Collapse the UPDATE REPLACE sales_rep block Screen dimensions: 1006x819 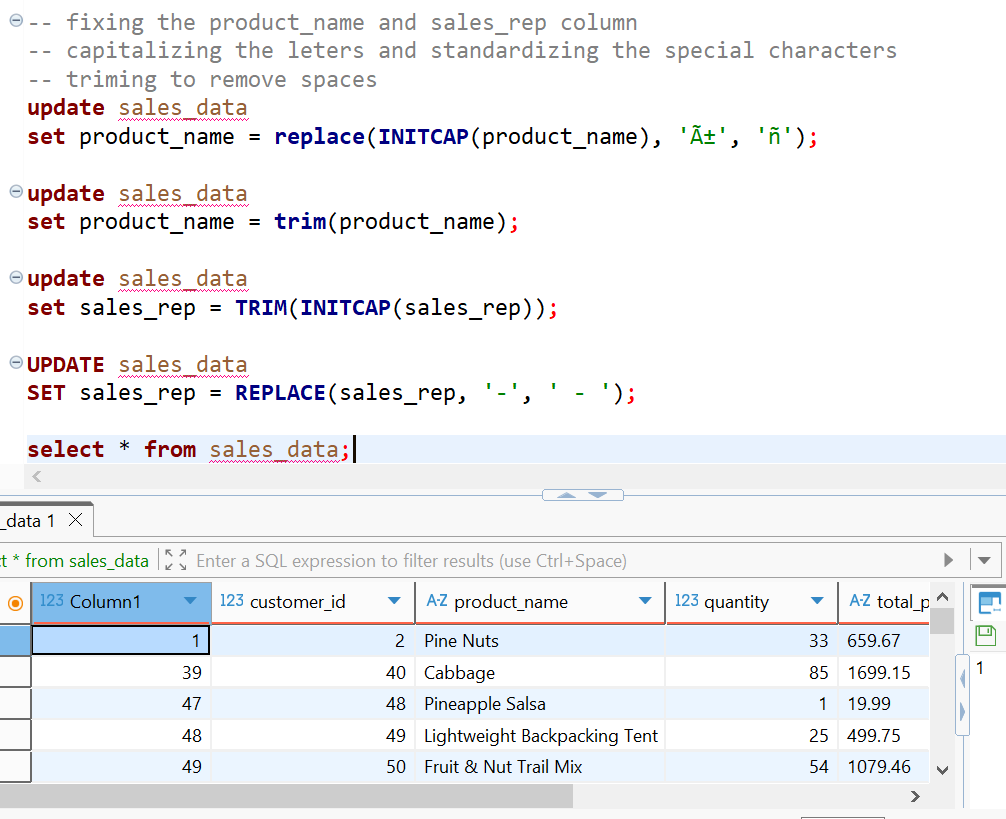click(x=16, y=362)
